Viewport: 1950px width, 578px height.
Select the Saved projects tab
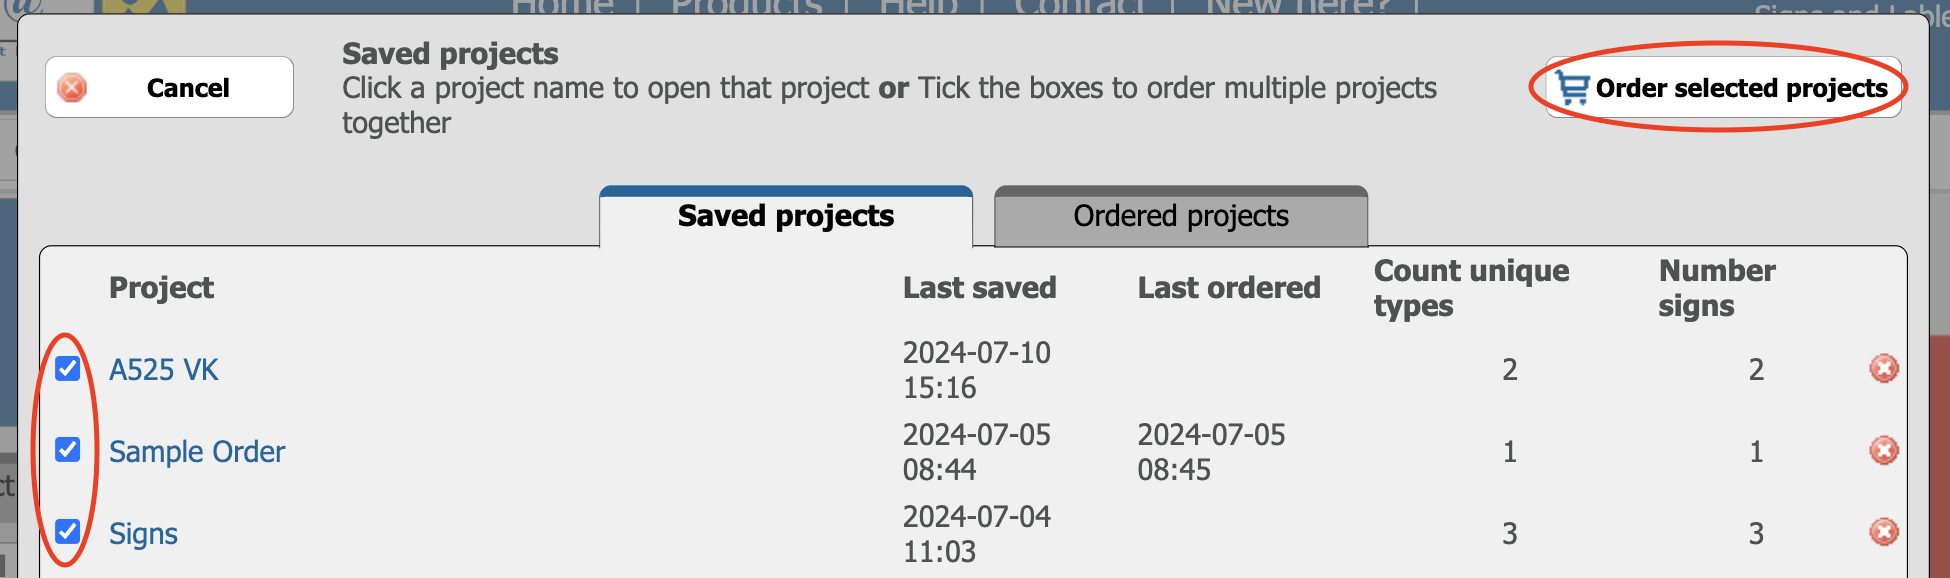(x=786, y=216)
